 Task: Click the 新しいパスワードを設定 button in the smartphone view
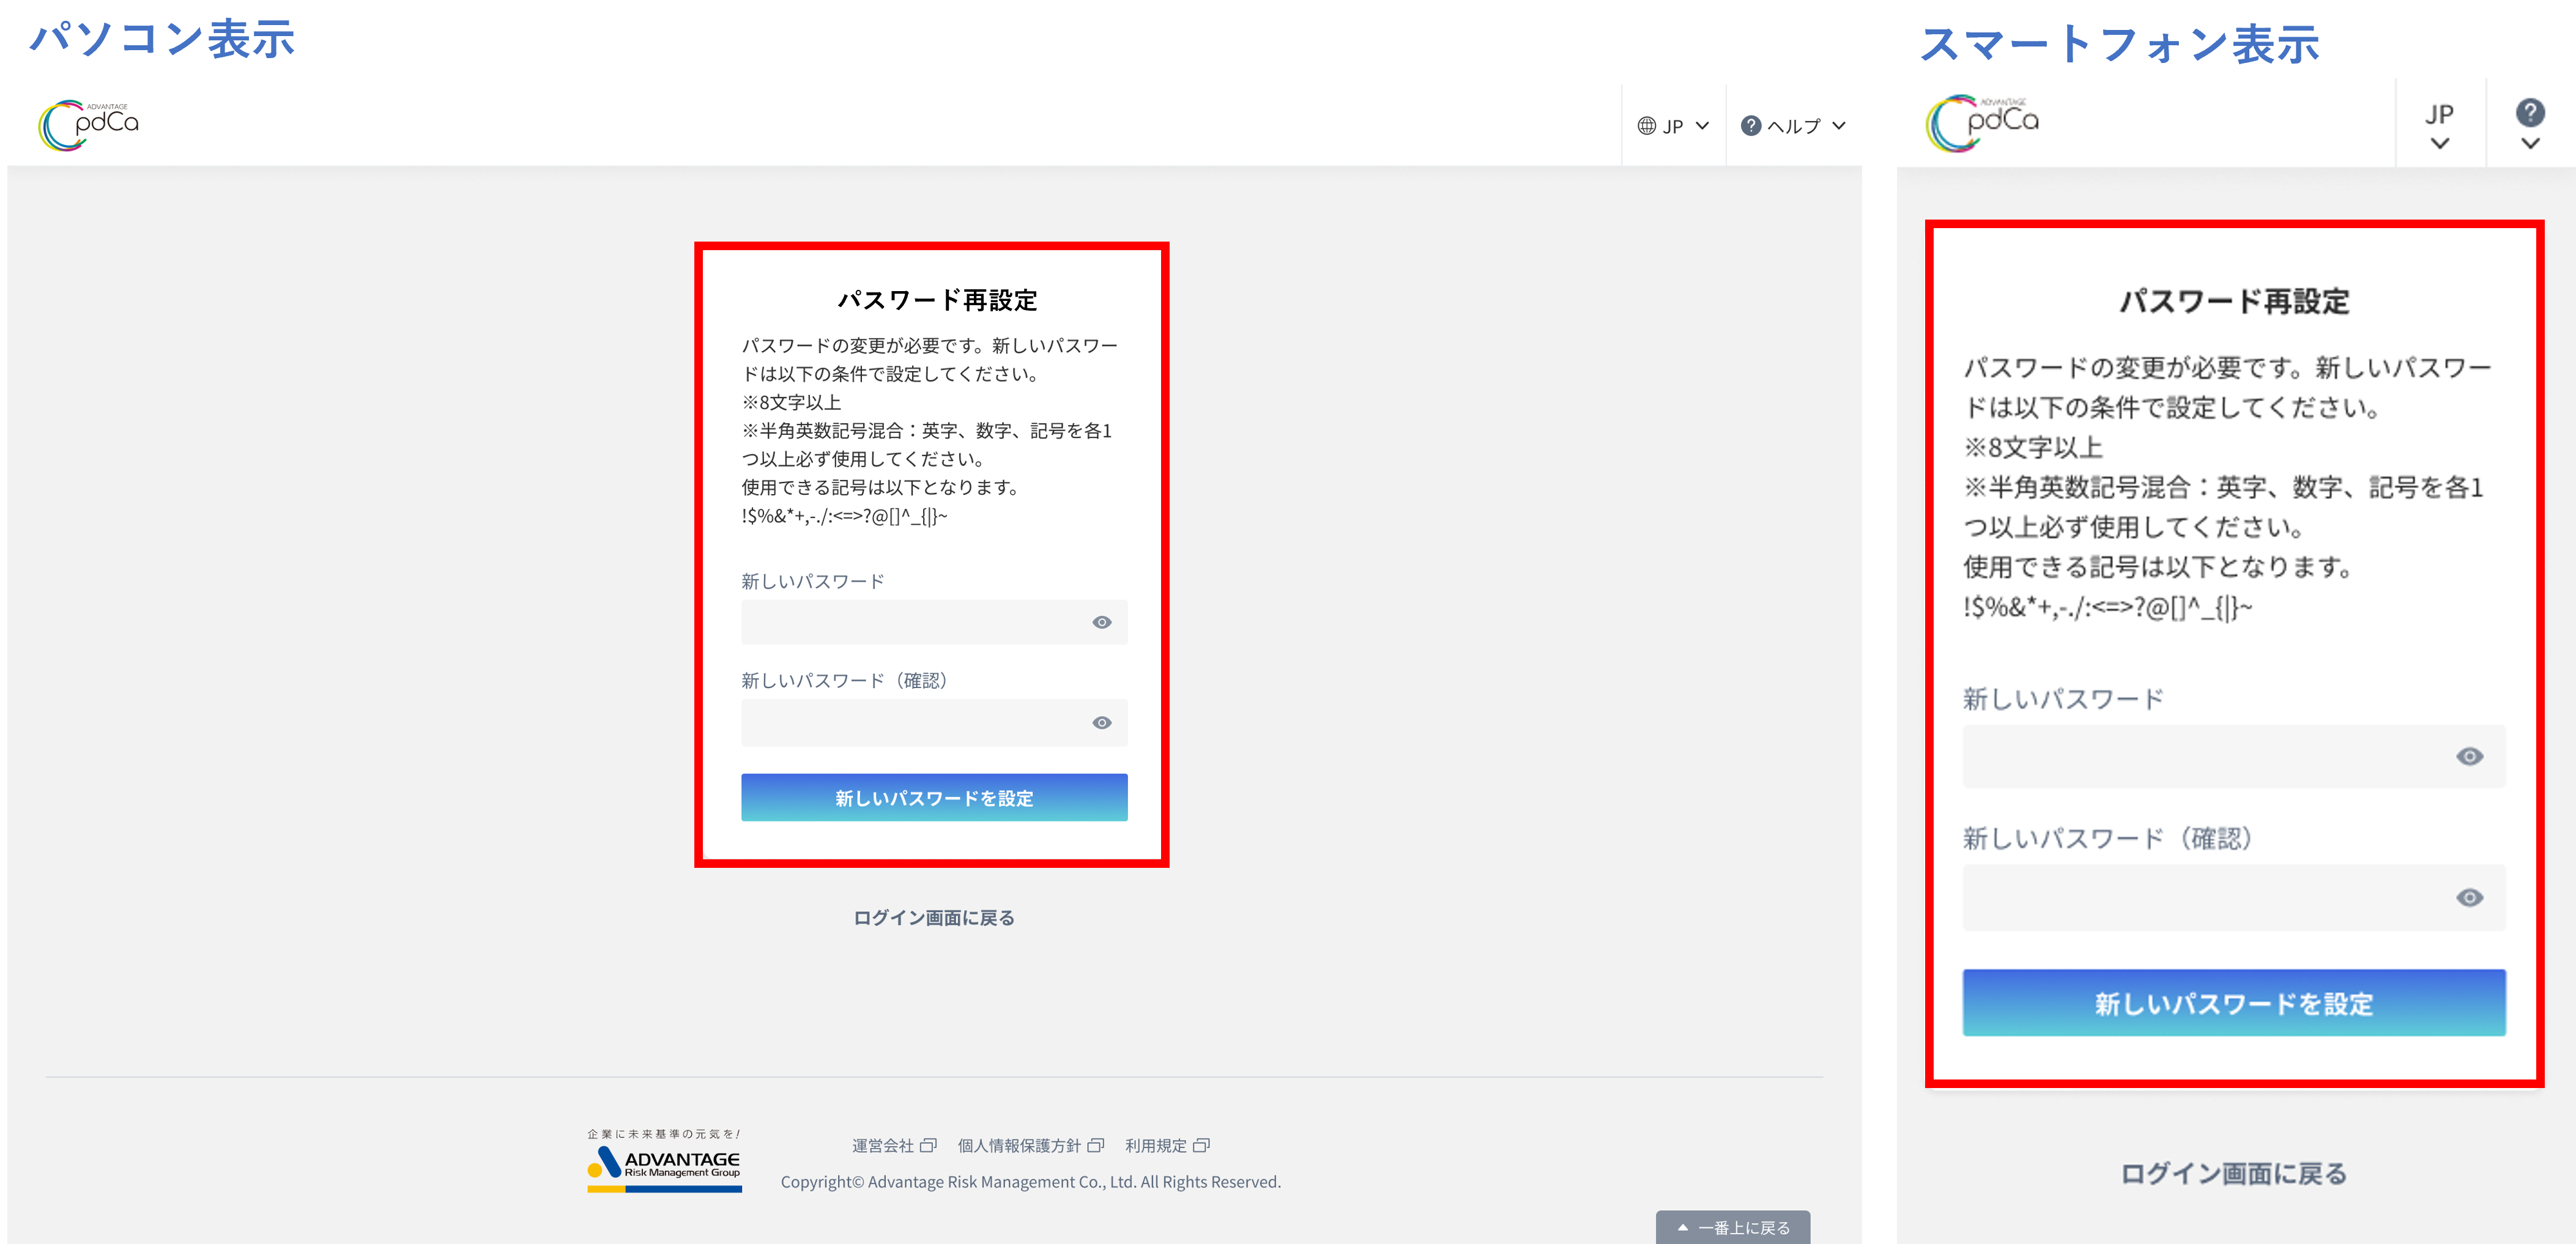coord(2233,1002)
